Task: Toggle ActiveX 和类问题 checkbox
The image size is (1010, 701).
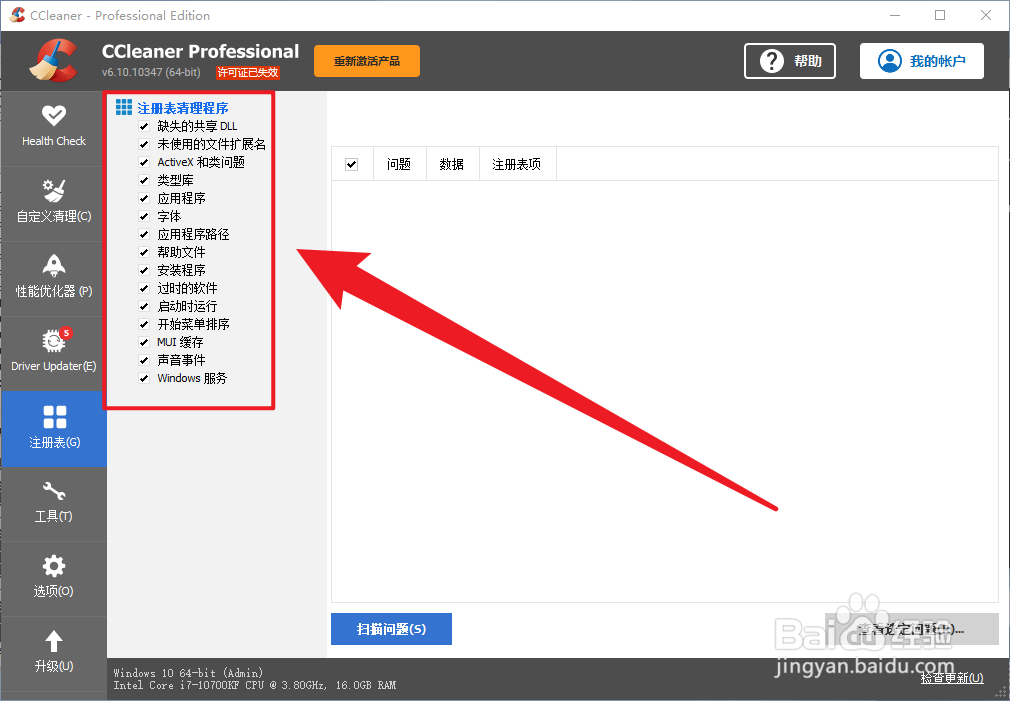Action: [144, 162]
